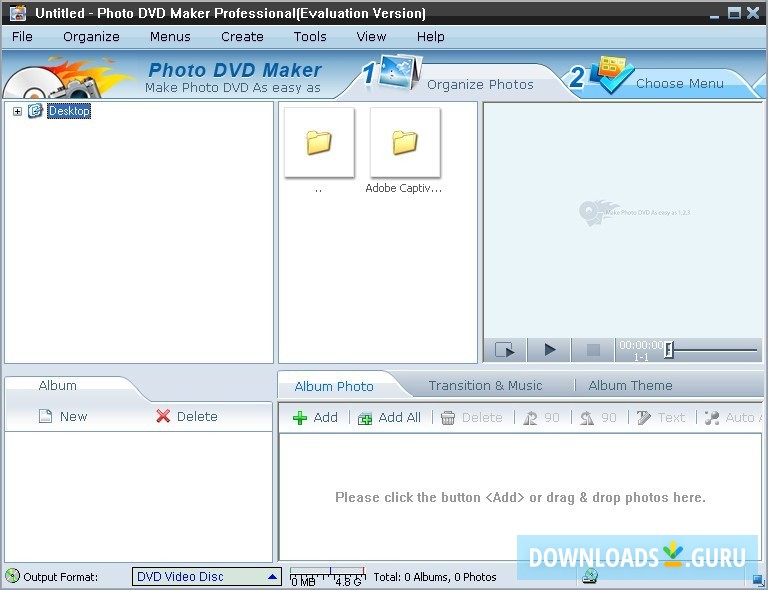Click the 00:00:00 time display
This screenshot has height=590, width=768.
coord(641,345)
